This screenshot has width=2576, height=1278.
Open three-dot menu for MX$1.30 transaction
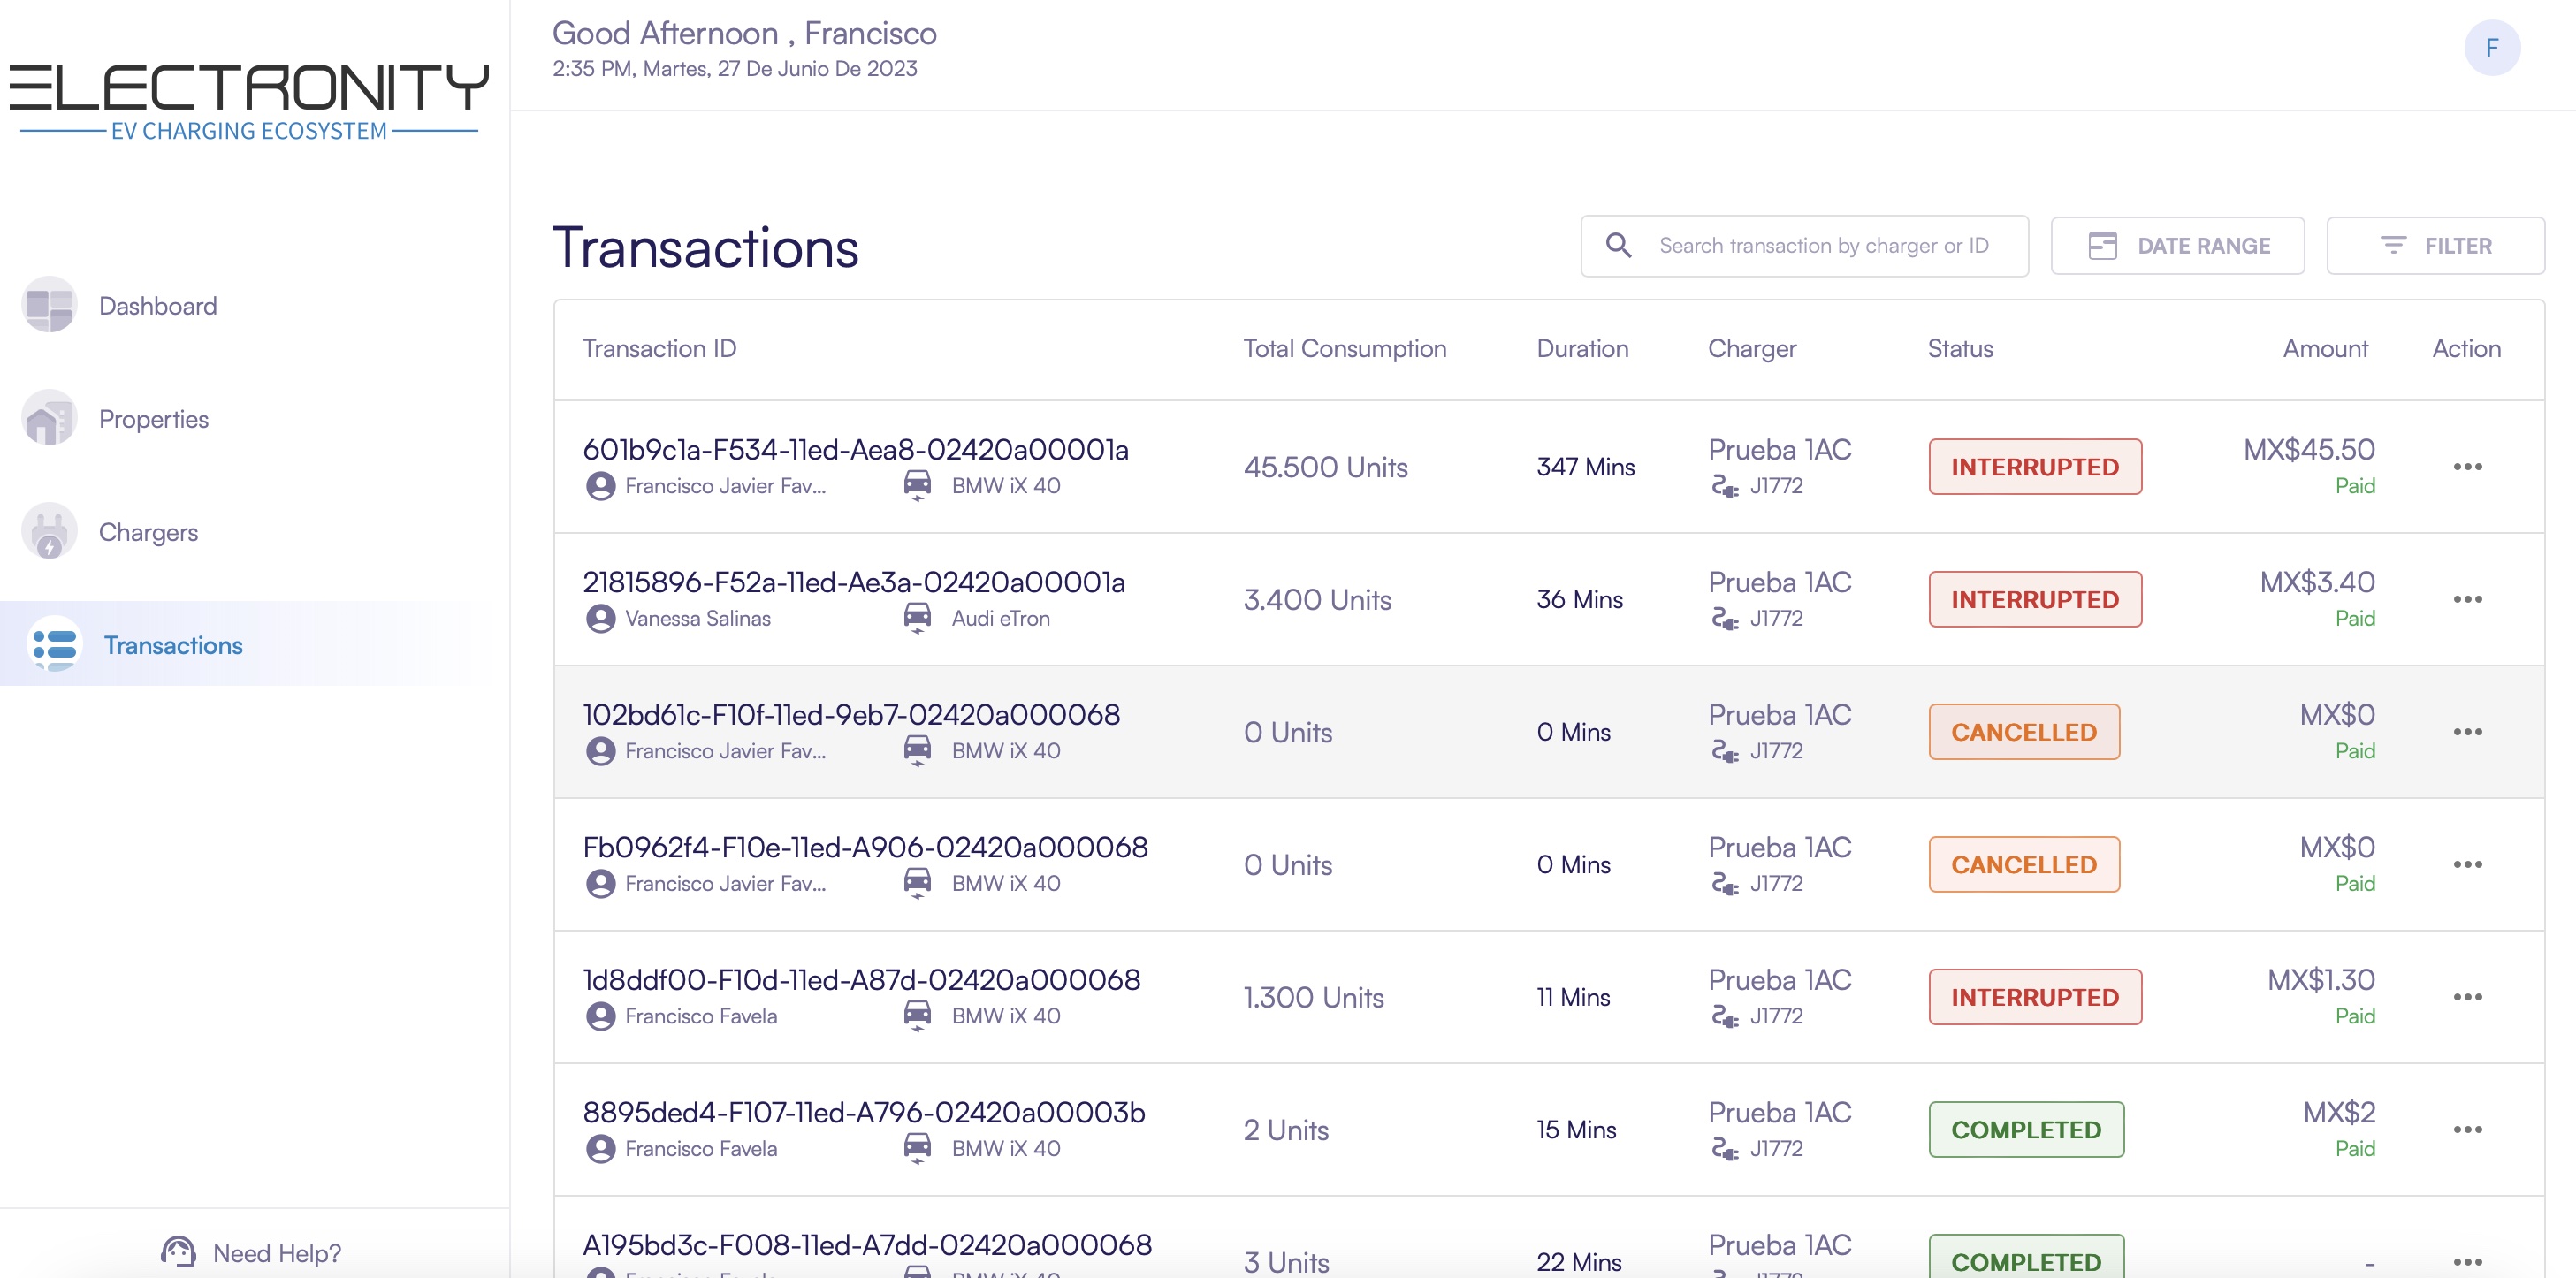2467,997
